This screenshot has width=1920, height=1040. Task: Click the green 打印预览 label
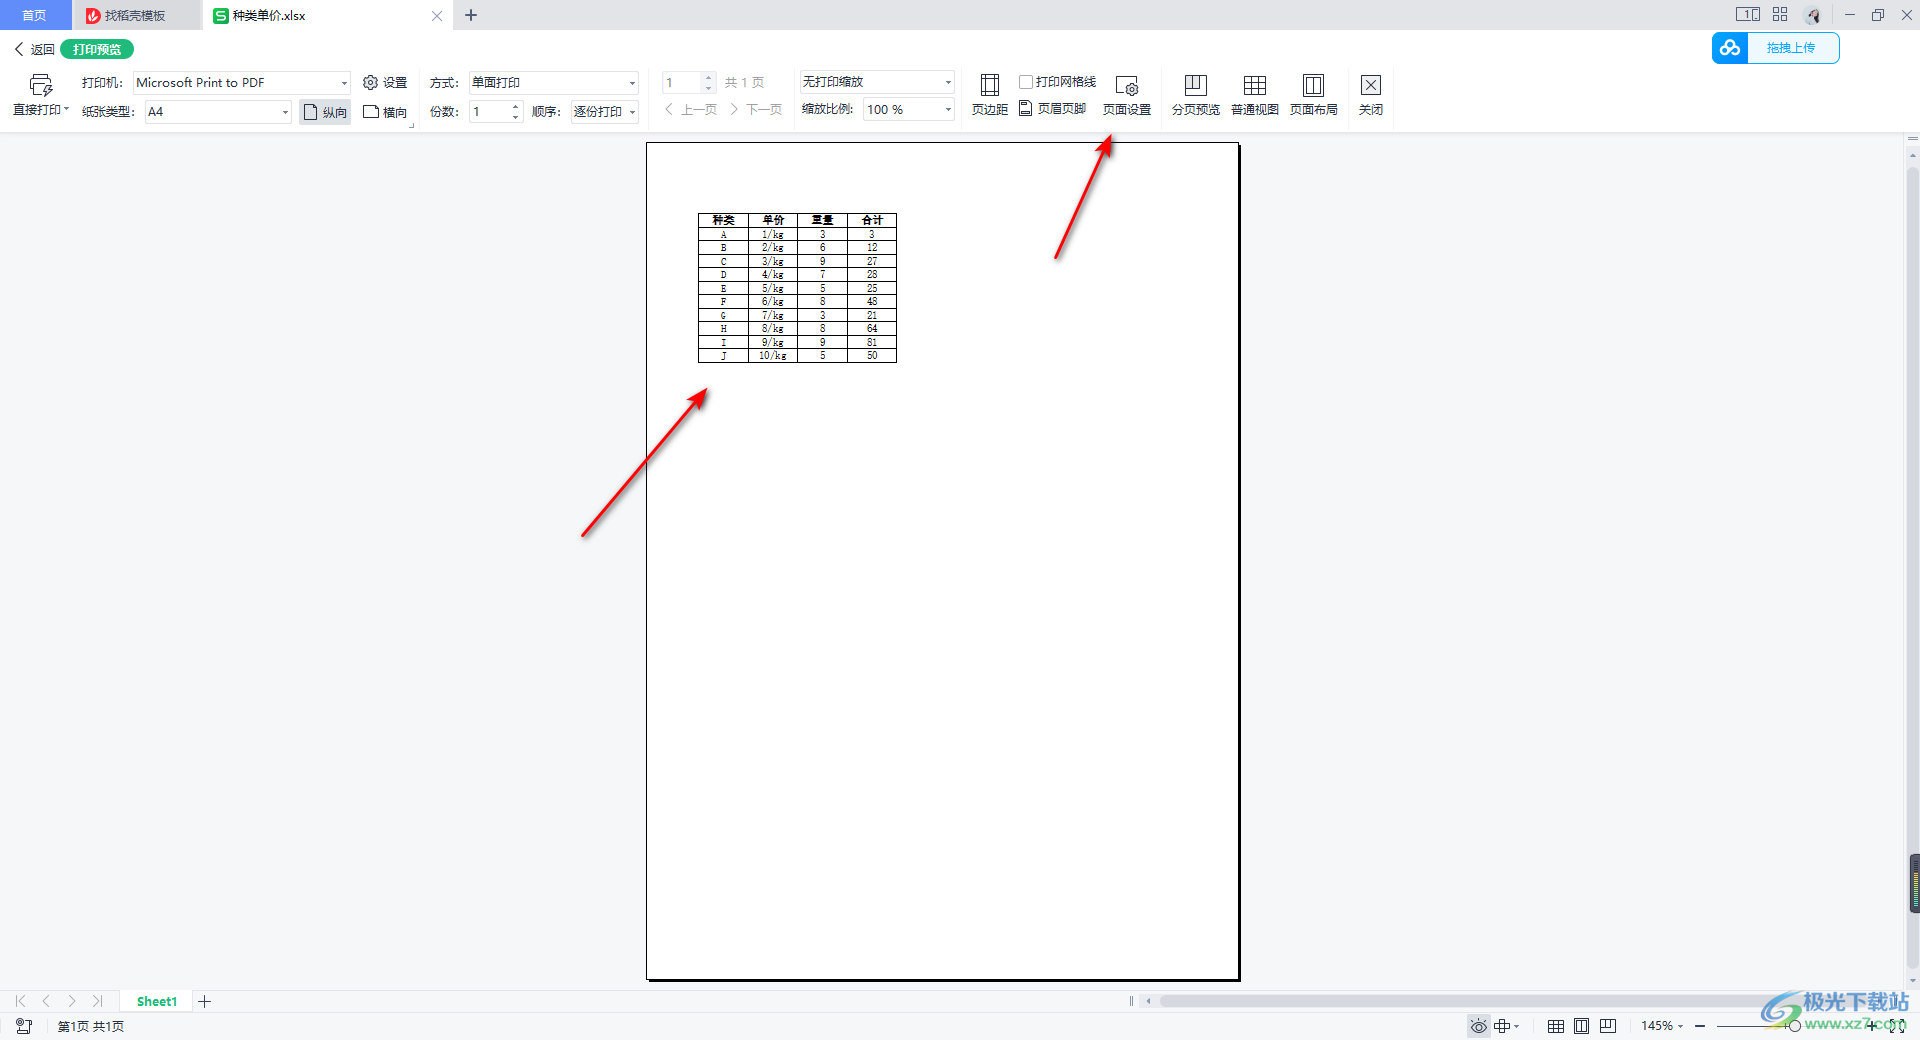click(97, 49)
